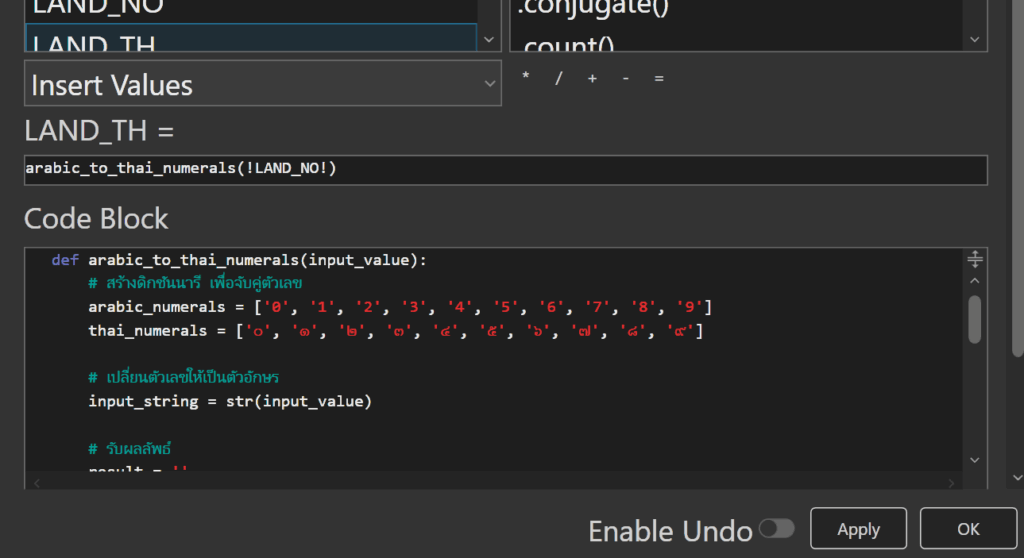Insert the equals sign operator
This screenshot has width=1024, height=558.
coord(659,79)
